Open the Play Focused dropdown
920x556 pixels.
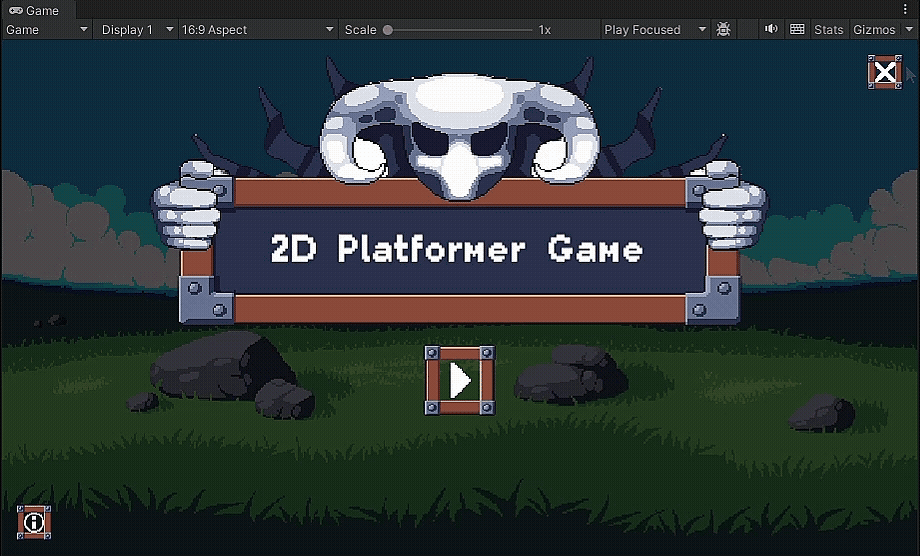655,30
